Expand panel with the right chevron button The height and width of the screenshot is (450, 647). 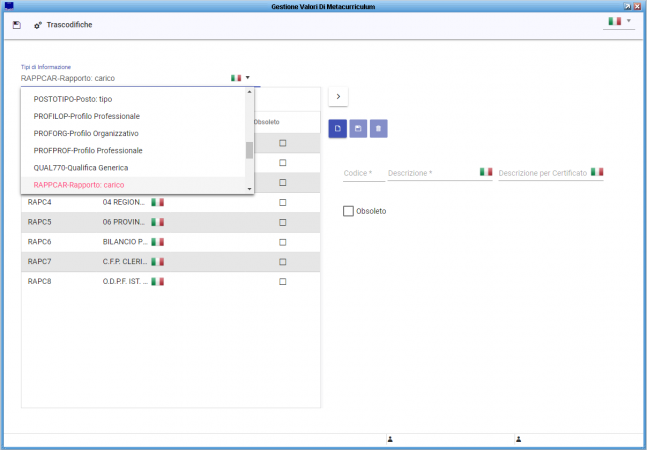coord(338,96)
